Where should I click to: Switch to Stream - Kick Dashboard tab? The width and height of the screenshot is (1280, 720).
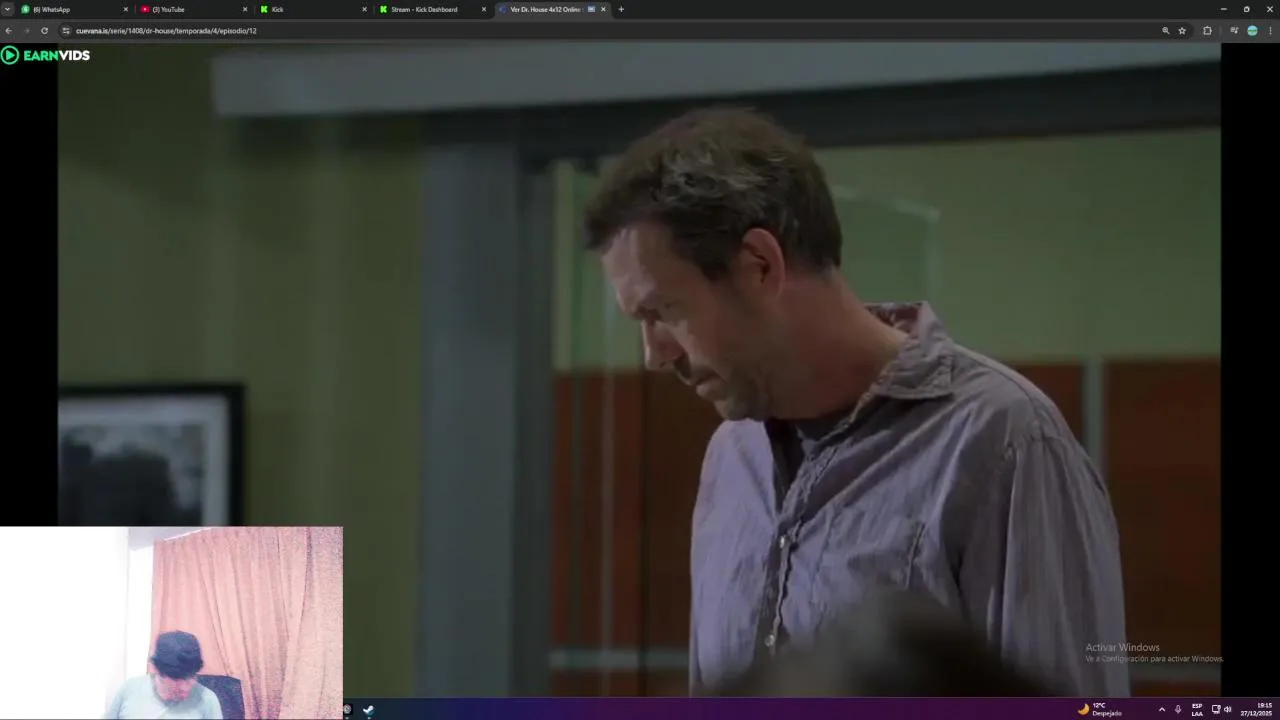click(x=433, y=9)
